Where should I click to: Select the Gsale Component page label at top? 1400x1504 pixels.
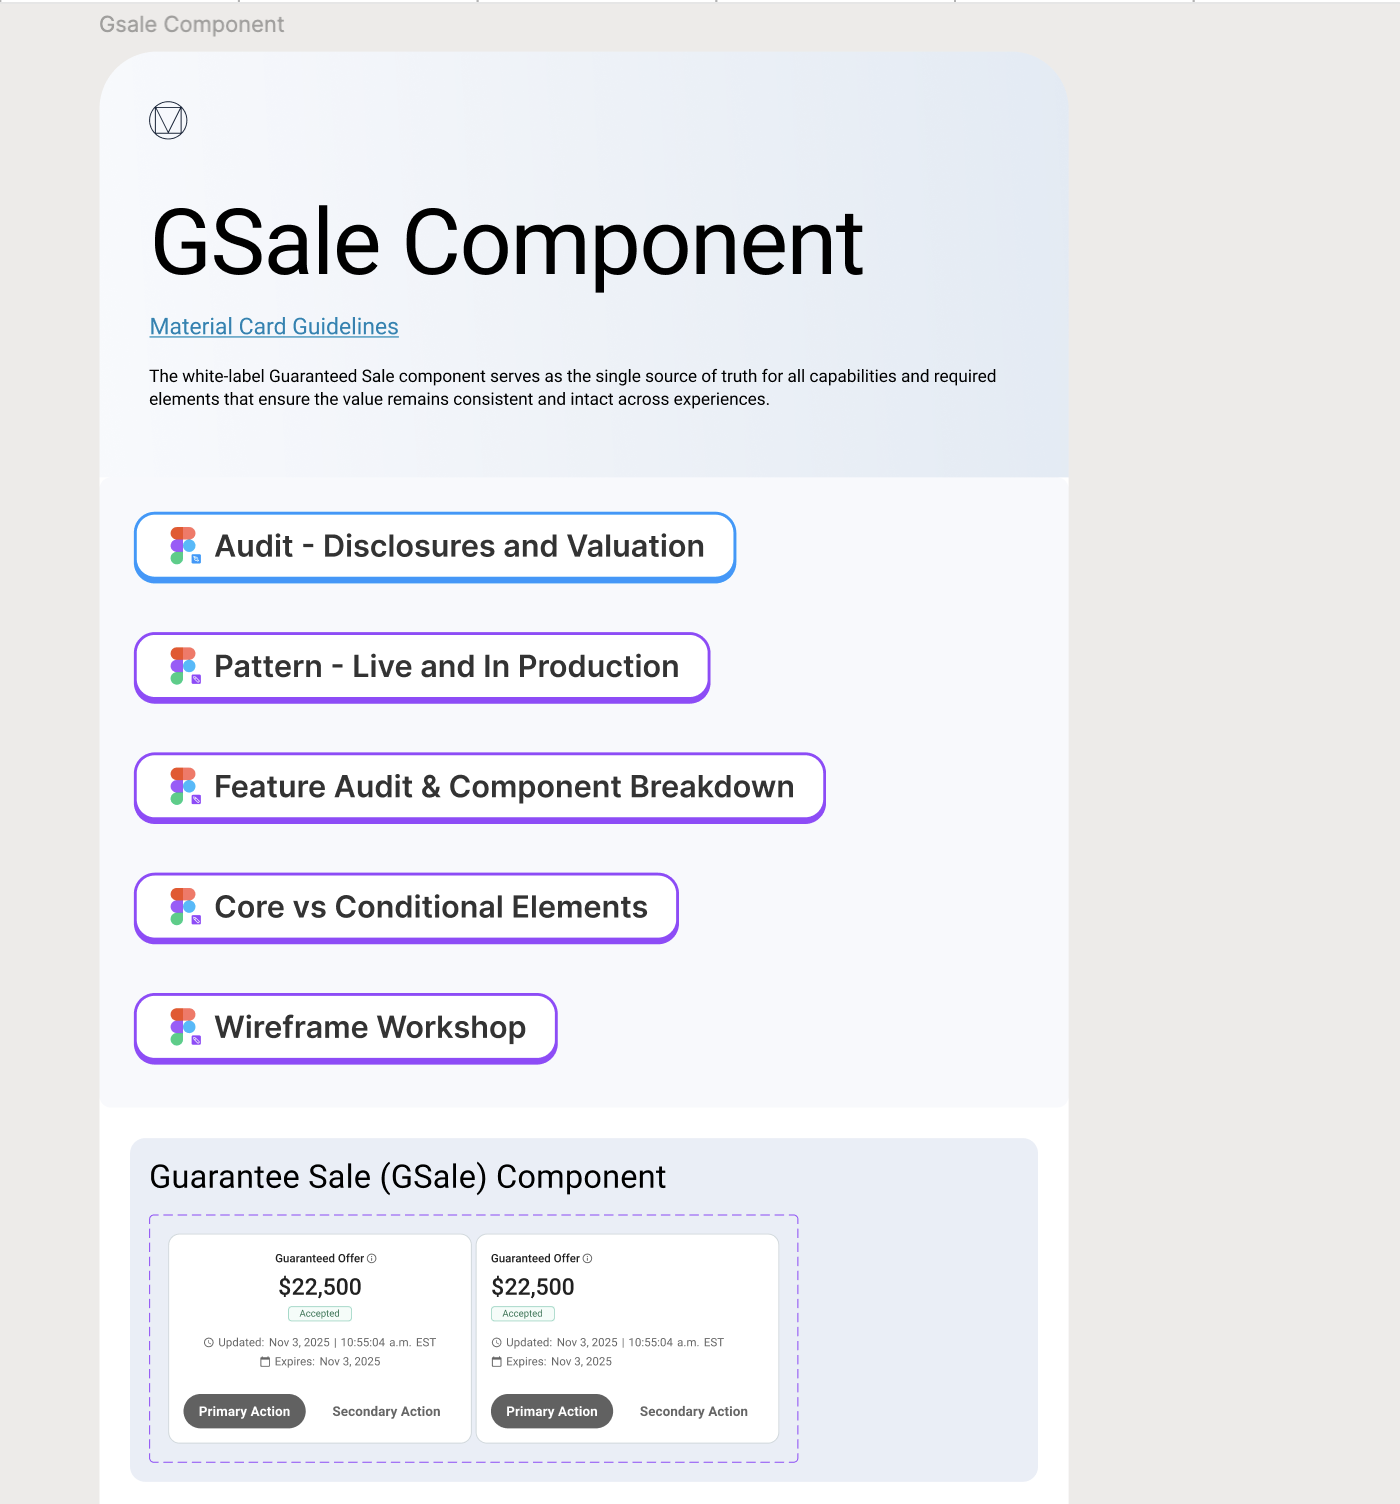pyautogui.click(x=190, y=23)
